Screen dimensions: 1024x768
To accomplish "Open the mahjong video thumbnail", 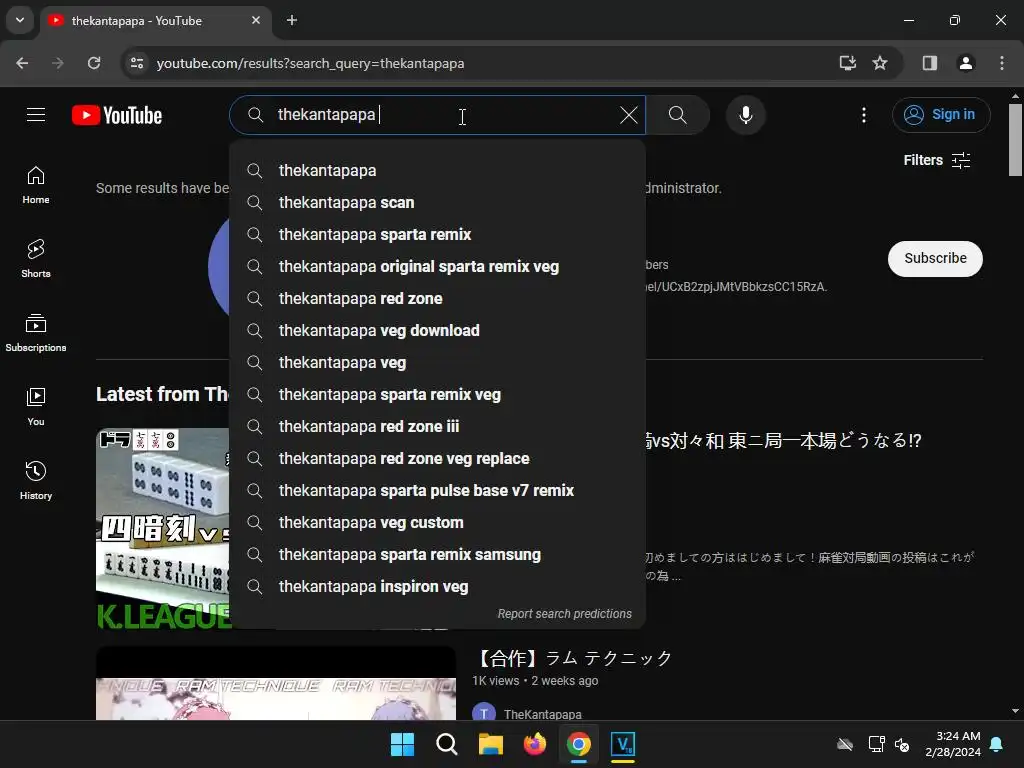I will (163, 529).
